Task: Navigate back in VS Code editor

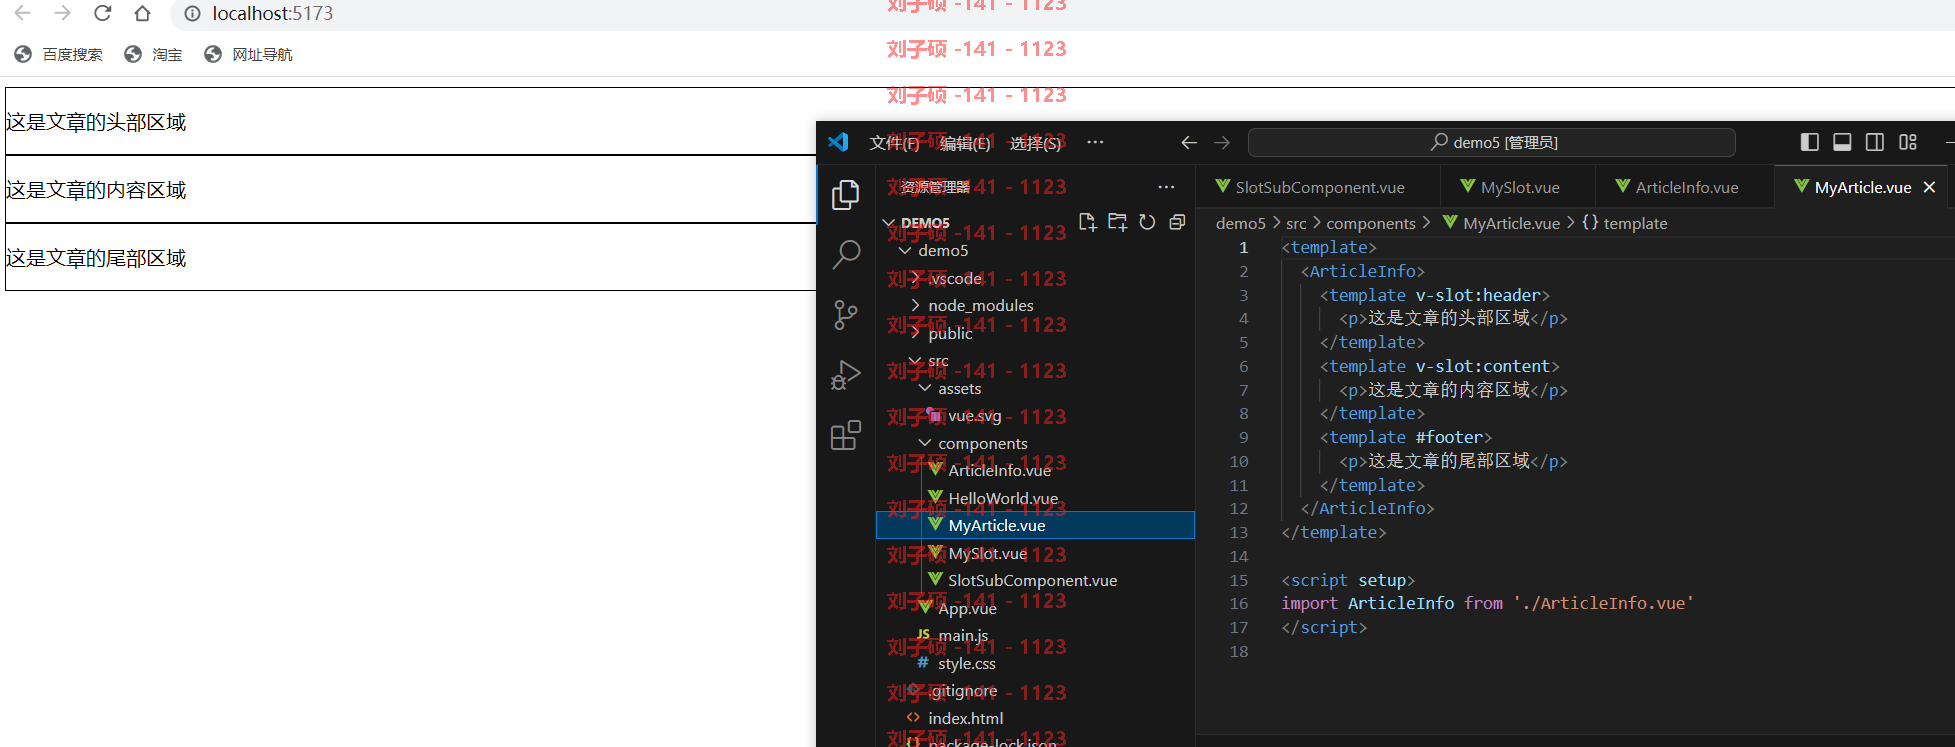Action: click(1189, 142)
